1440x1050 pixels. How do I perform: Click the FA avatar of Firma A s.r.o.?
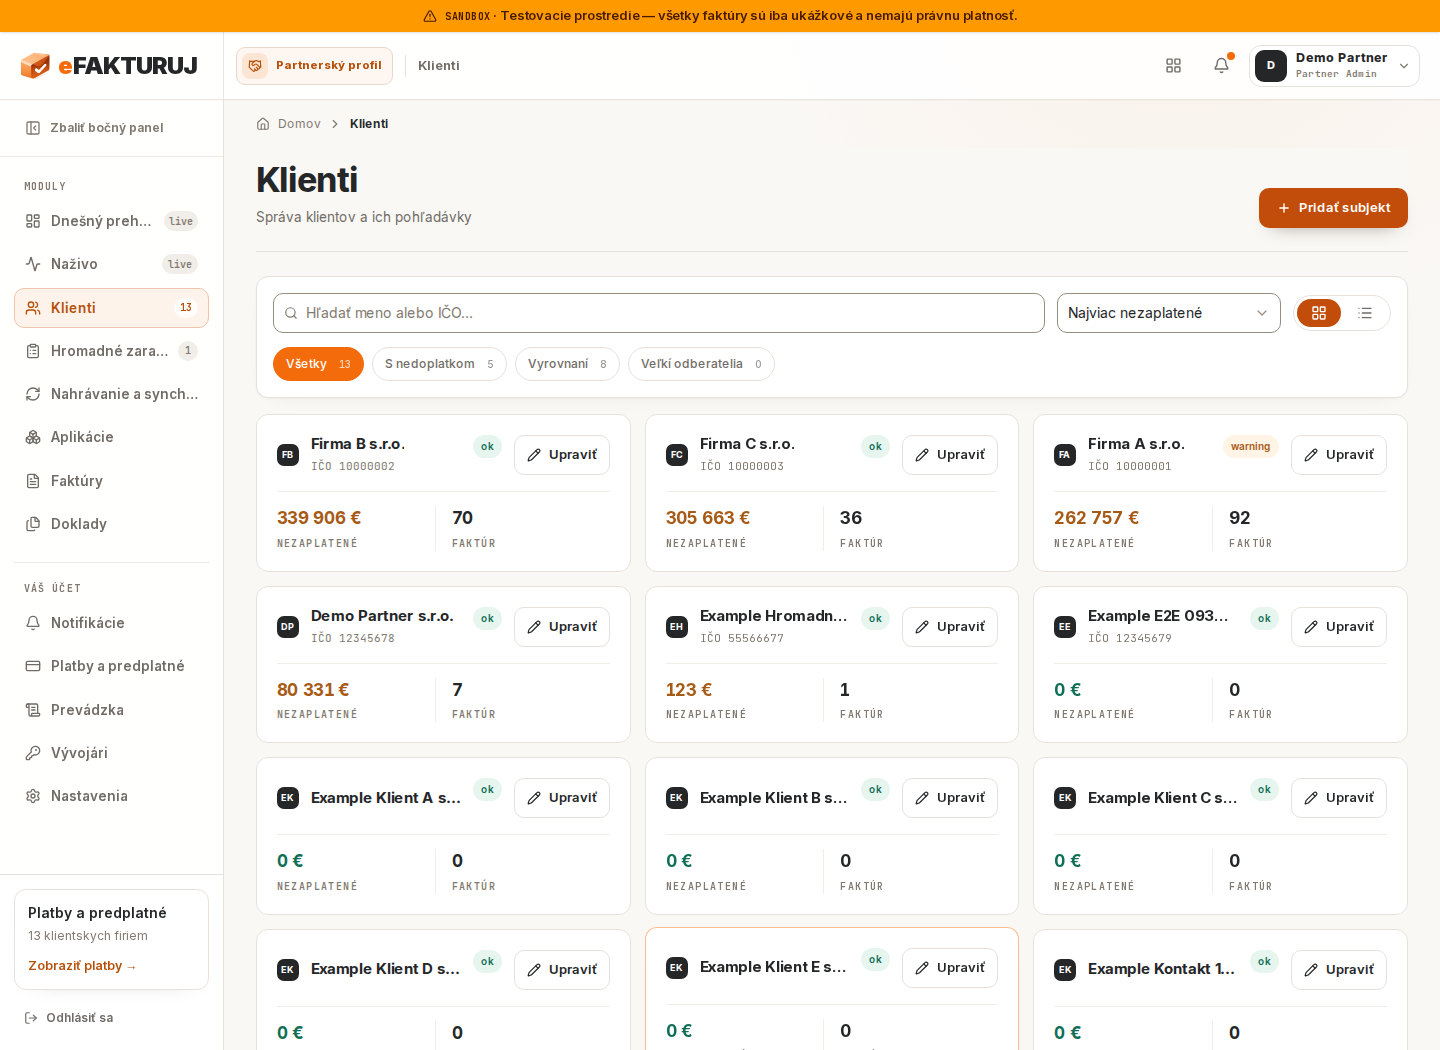point(1065,455)
